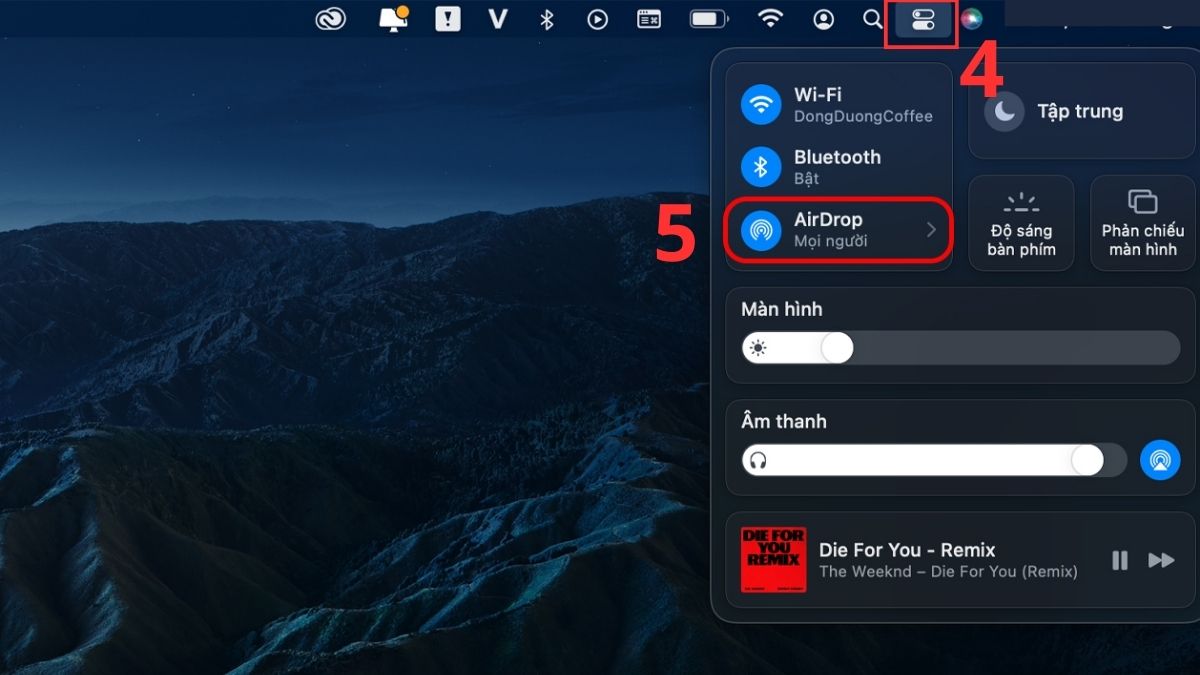This screenshot has height=675, width=1200.
Task: Toggle Wi-Fi round blue icon in Control Center
Action: click(761, 104)
